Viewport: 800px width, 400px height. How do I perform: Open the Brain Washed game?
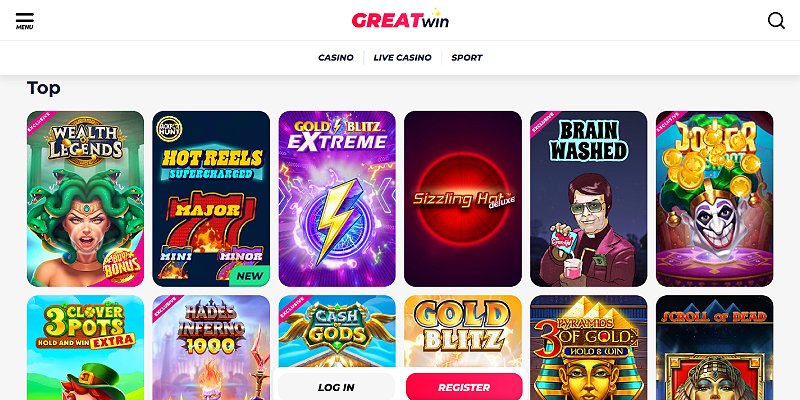tap(589, 199)
